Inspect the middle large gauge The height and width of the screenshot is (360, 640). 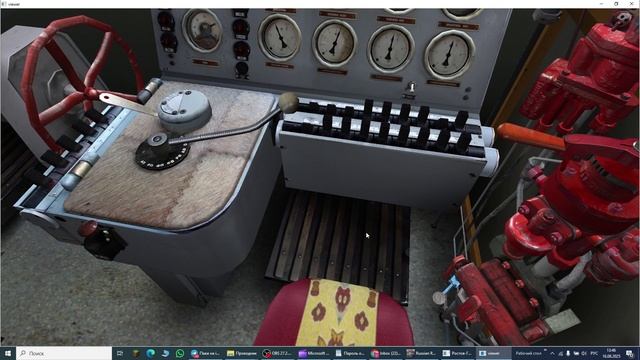pos(335,44)
